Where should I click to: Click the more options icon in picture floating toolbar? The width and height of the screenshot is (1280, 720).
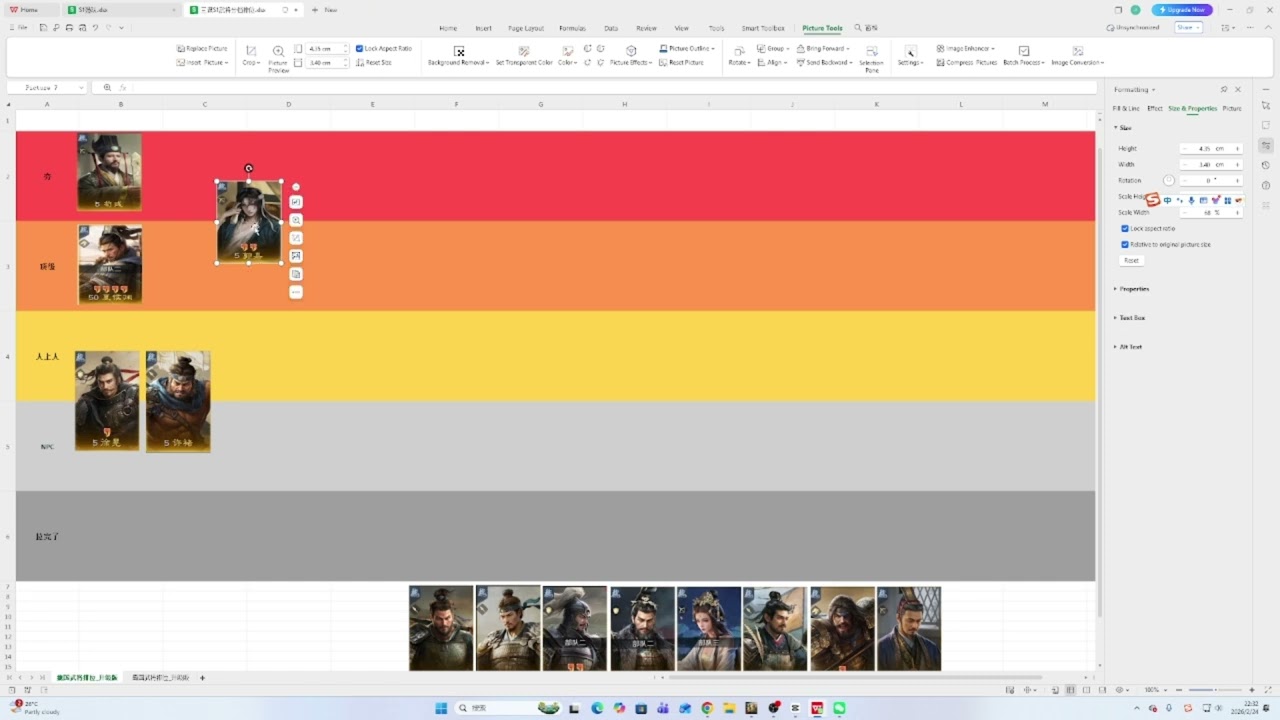296,292
